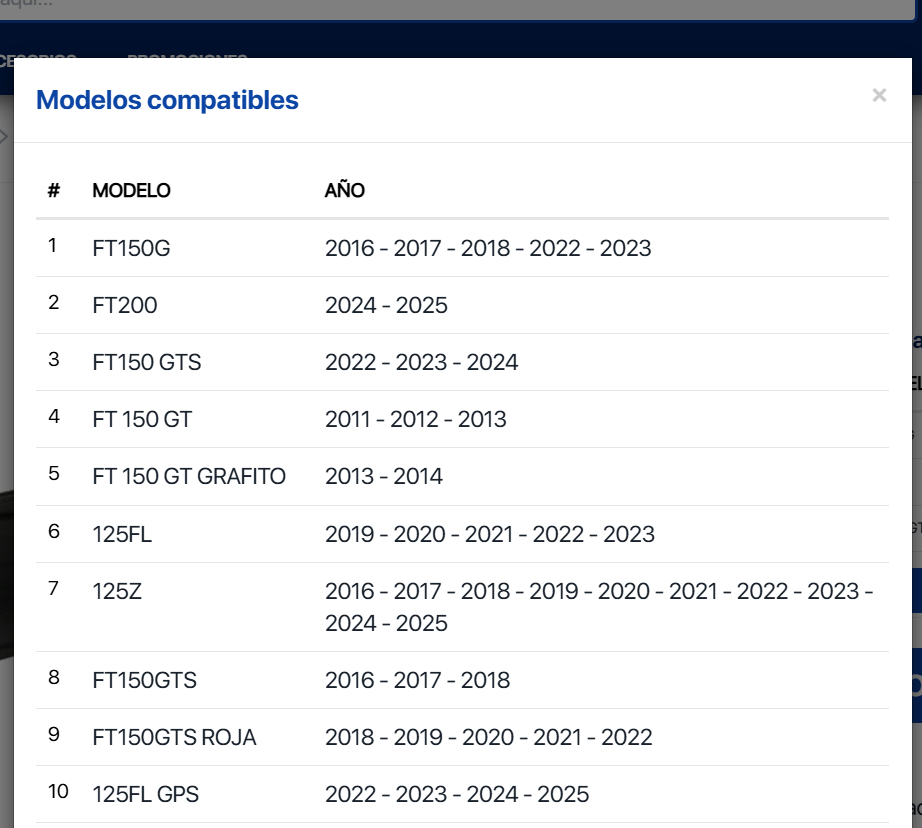Click the FT 150 GT model in row 4

(142, 419)
